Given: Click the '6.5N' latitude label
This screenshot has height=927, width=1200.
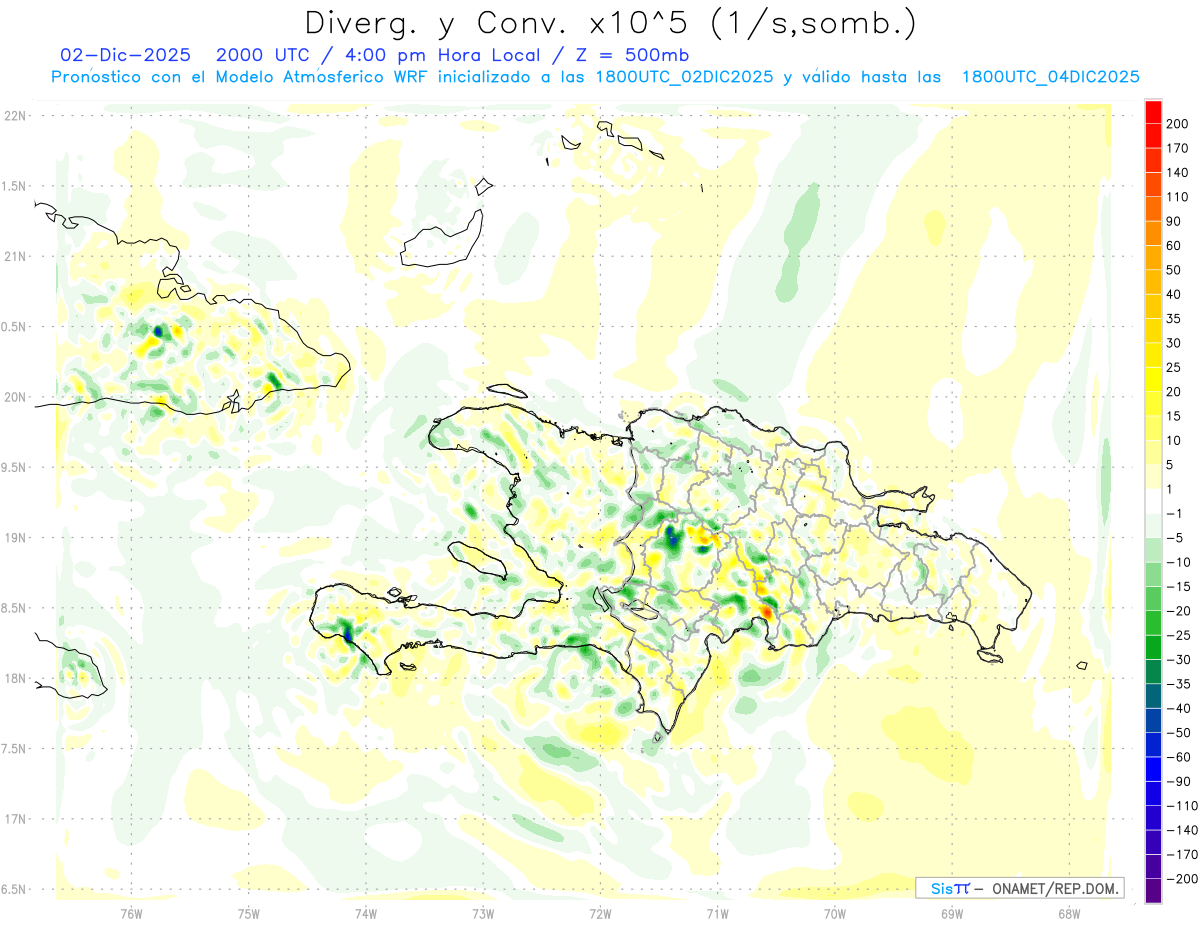Looking at the screenshot, I should point(14,889).
